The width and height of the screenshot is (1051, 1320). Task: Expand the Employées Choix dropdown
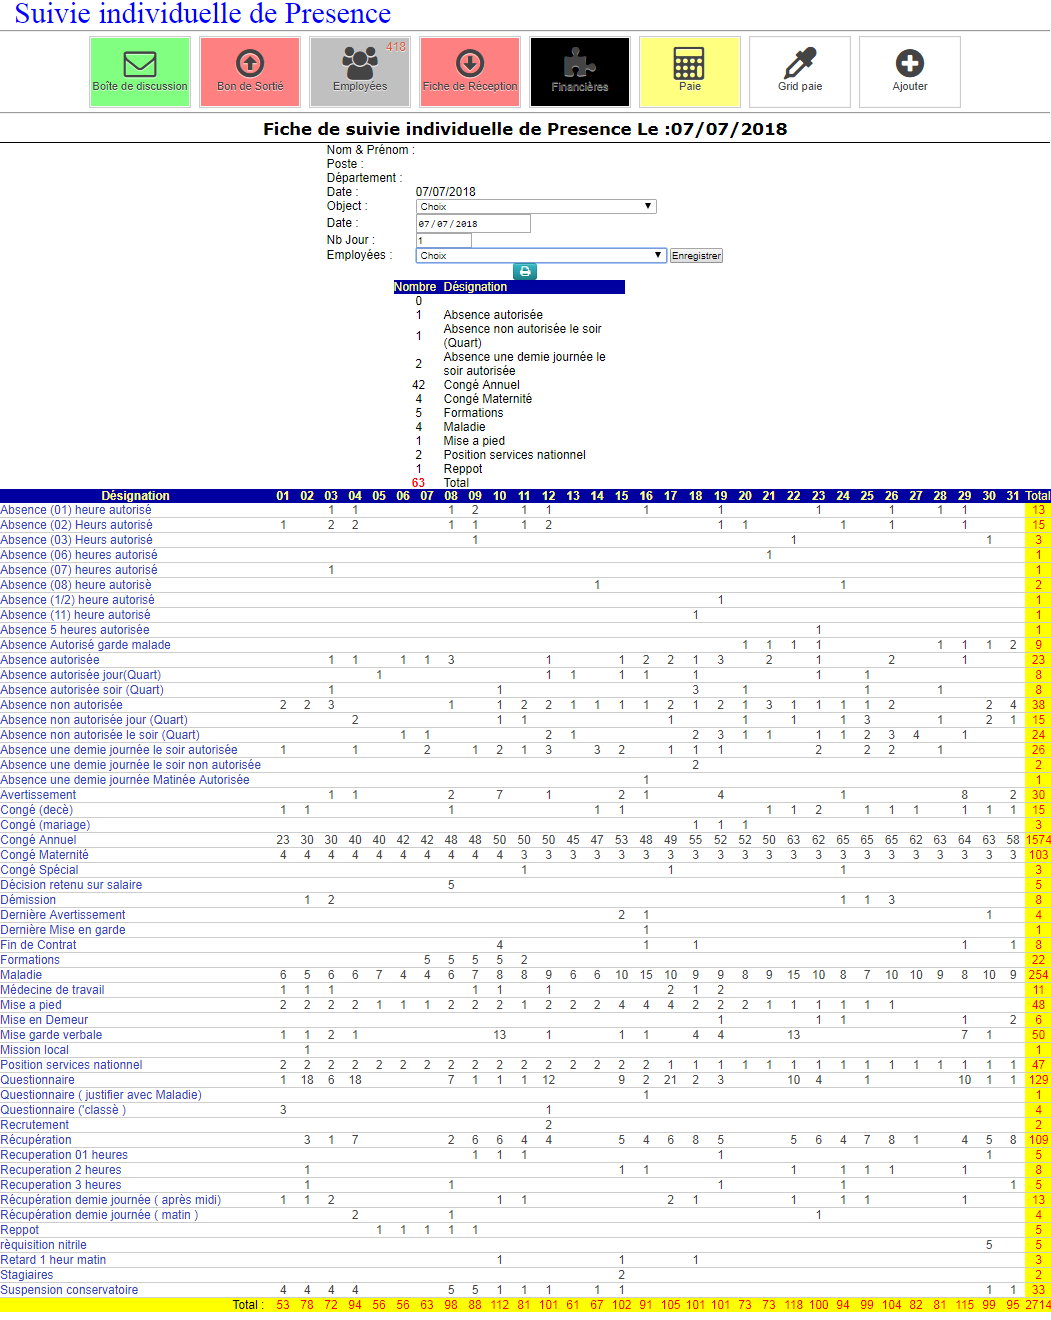point(541,255)
